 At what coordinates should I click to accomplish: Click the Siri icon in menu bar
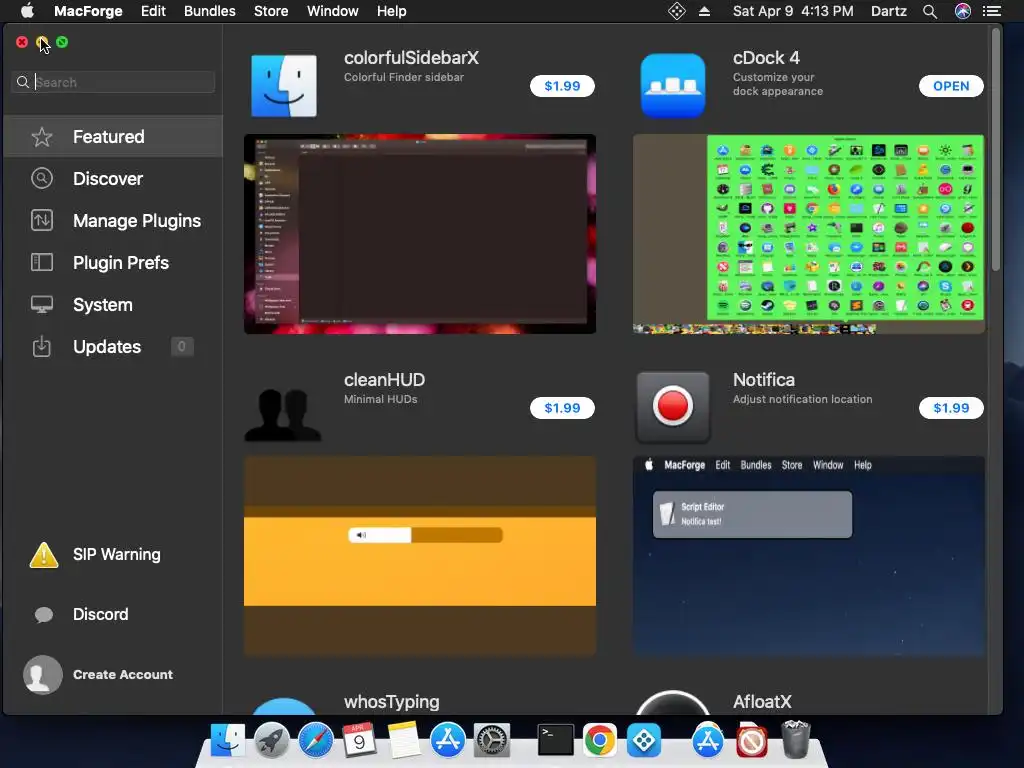pyautogui.click(x=963, y=11)
